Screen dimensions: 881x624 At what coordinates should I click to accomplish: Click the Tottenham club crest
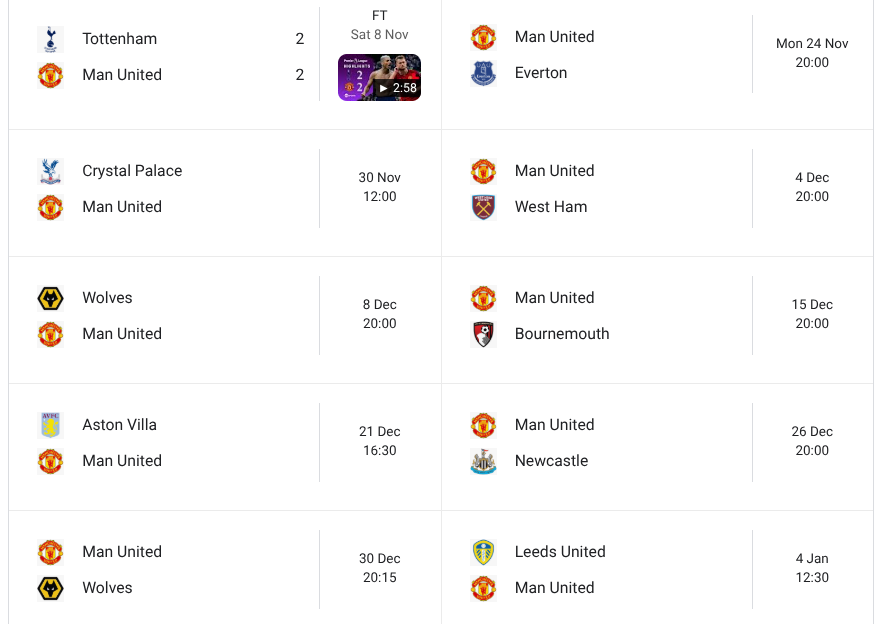pos(51,38)
